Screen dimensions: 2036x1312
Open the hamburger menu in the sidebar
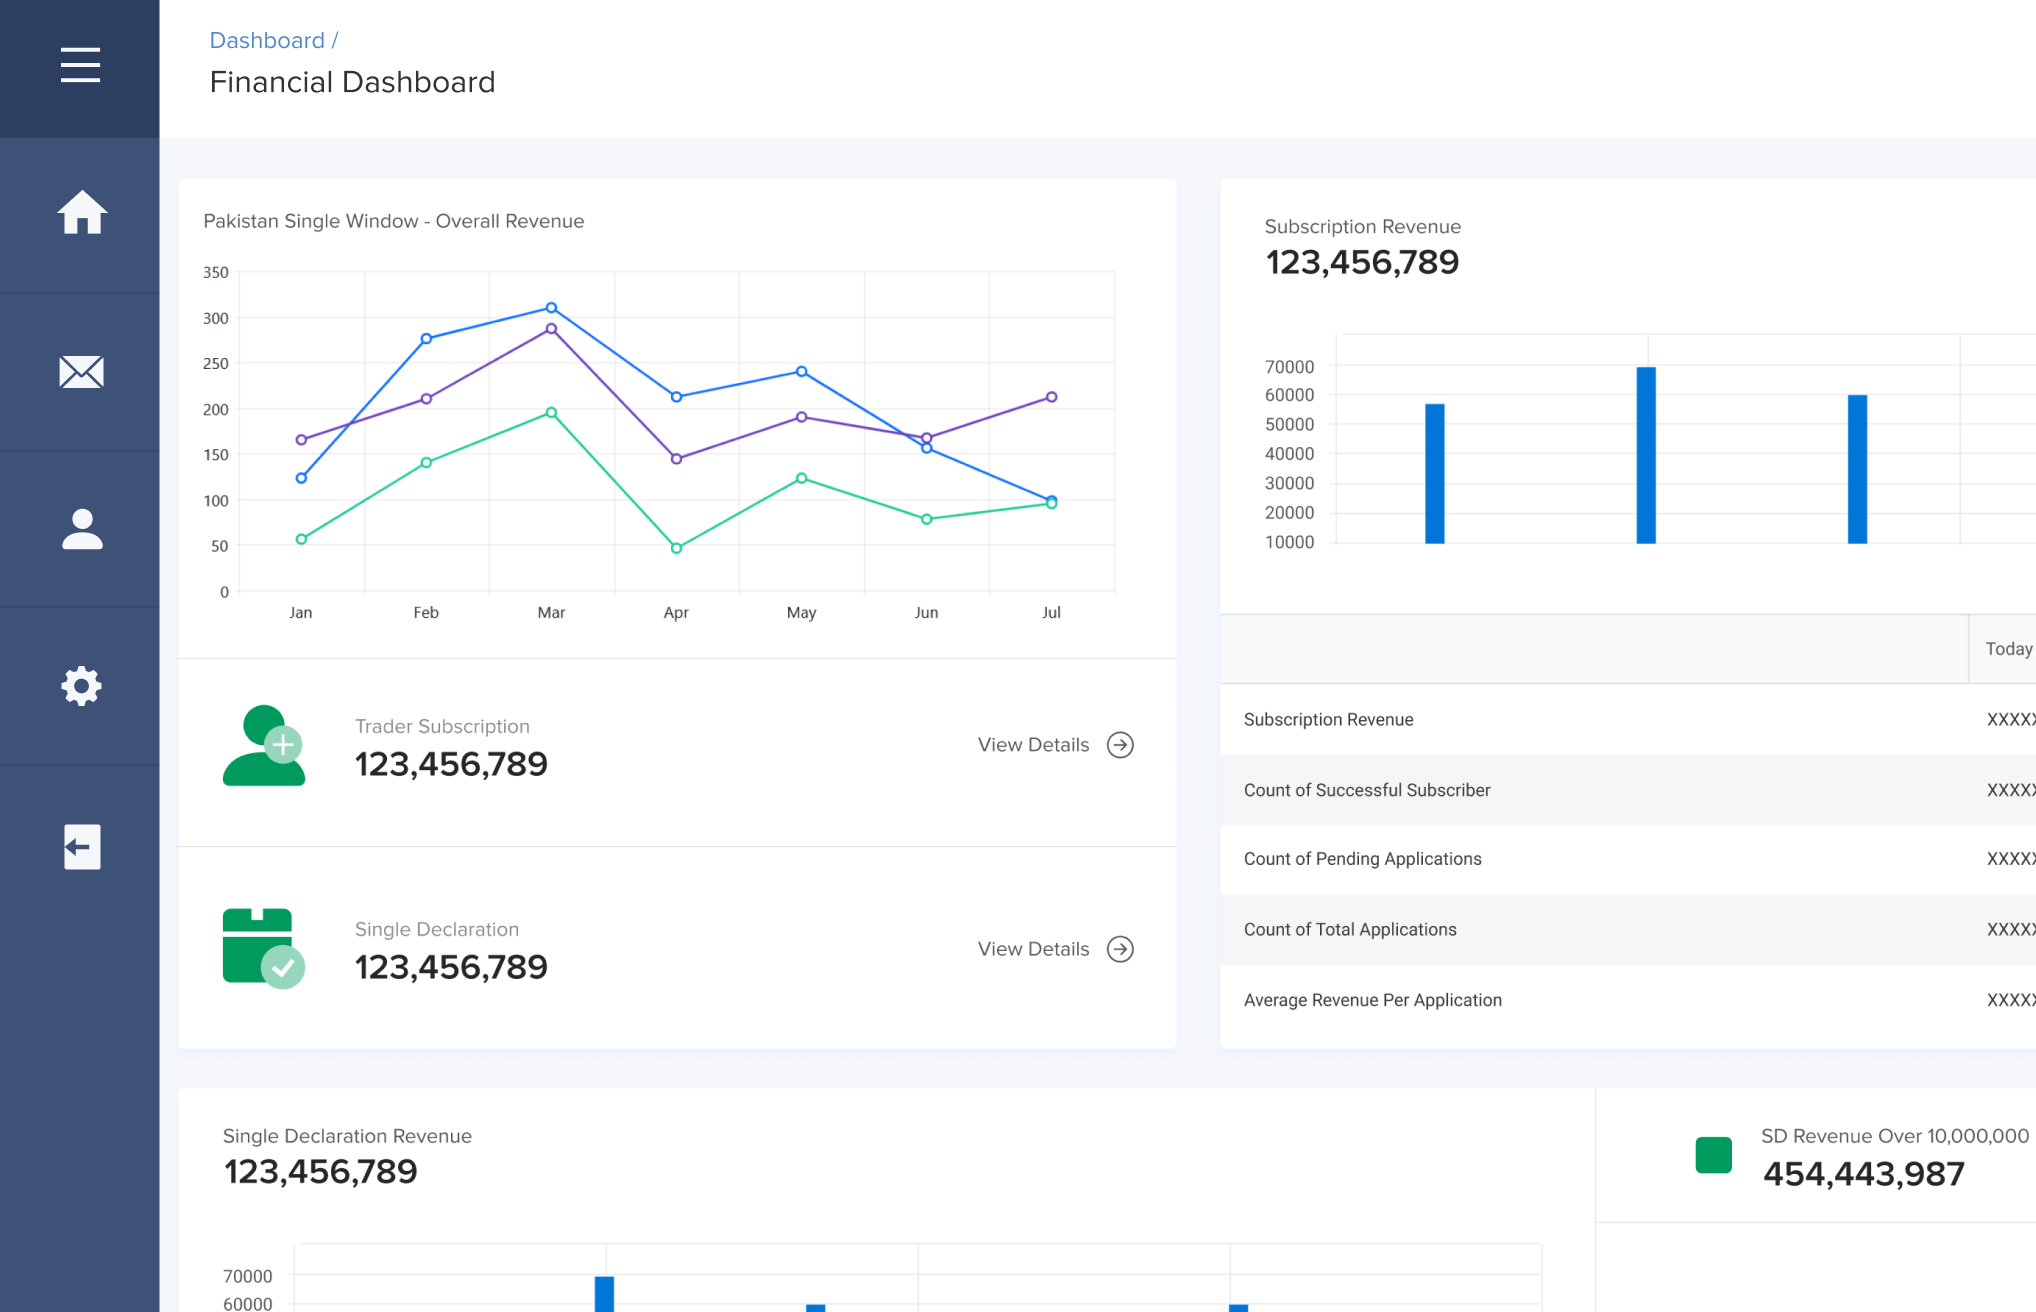pos(80,65)
